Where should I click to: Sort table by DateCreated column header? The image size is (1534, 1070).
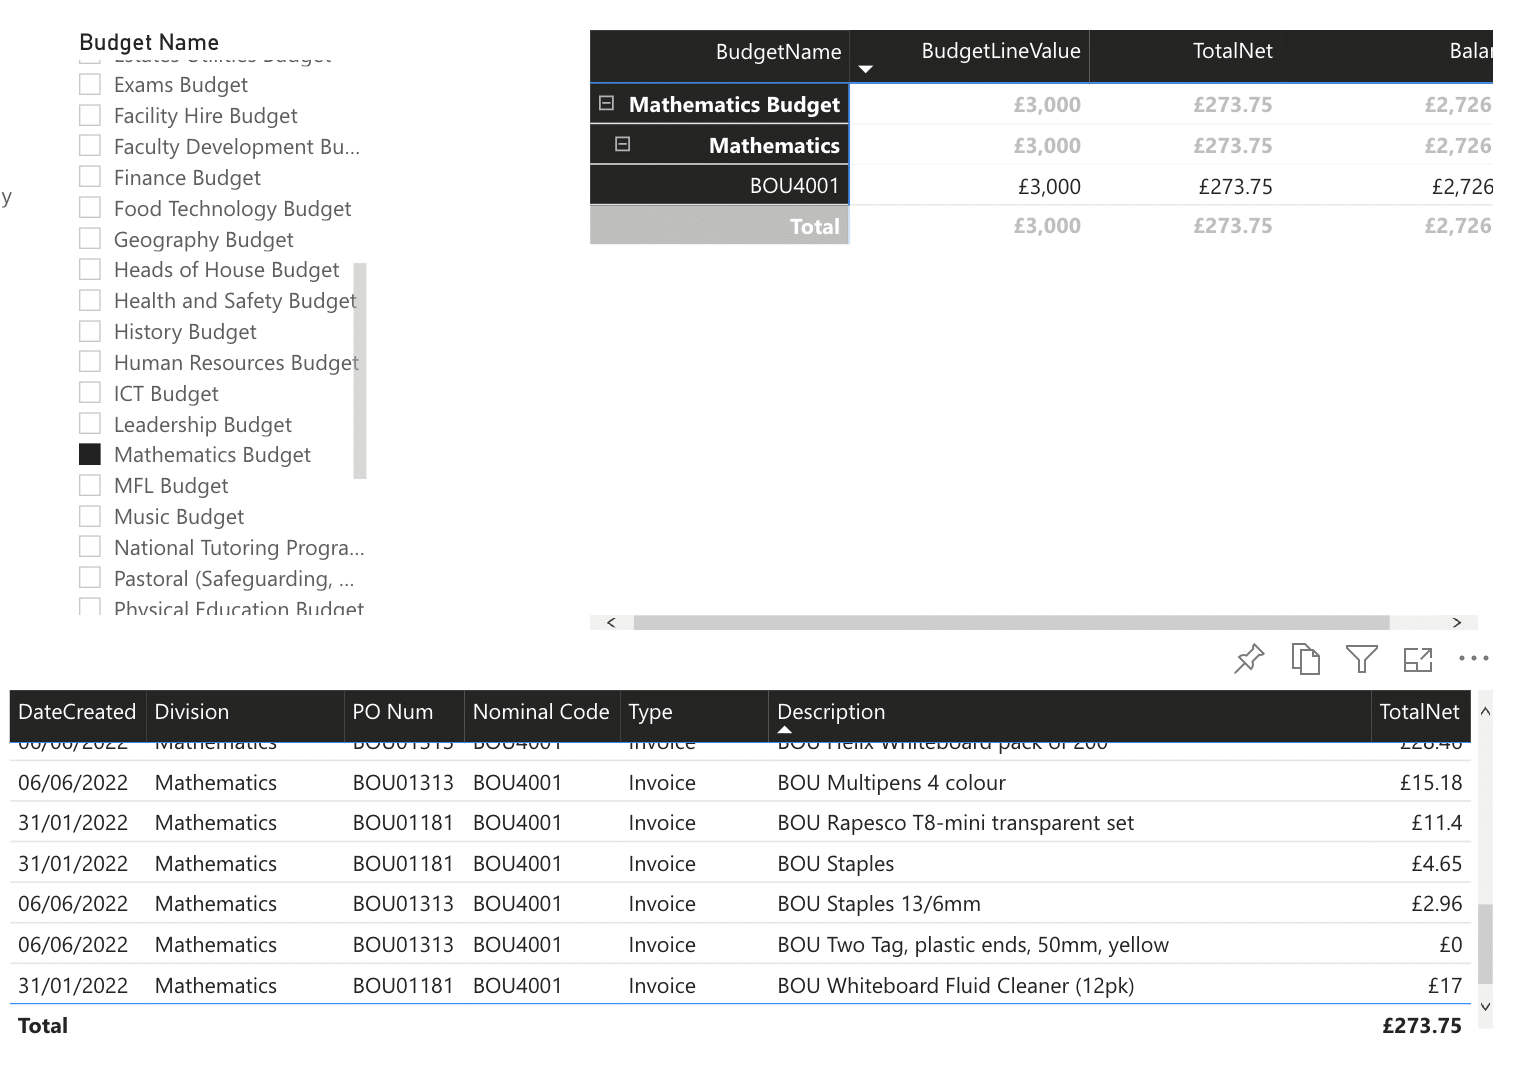(77, 712)
